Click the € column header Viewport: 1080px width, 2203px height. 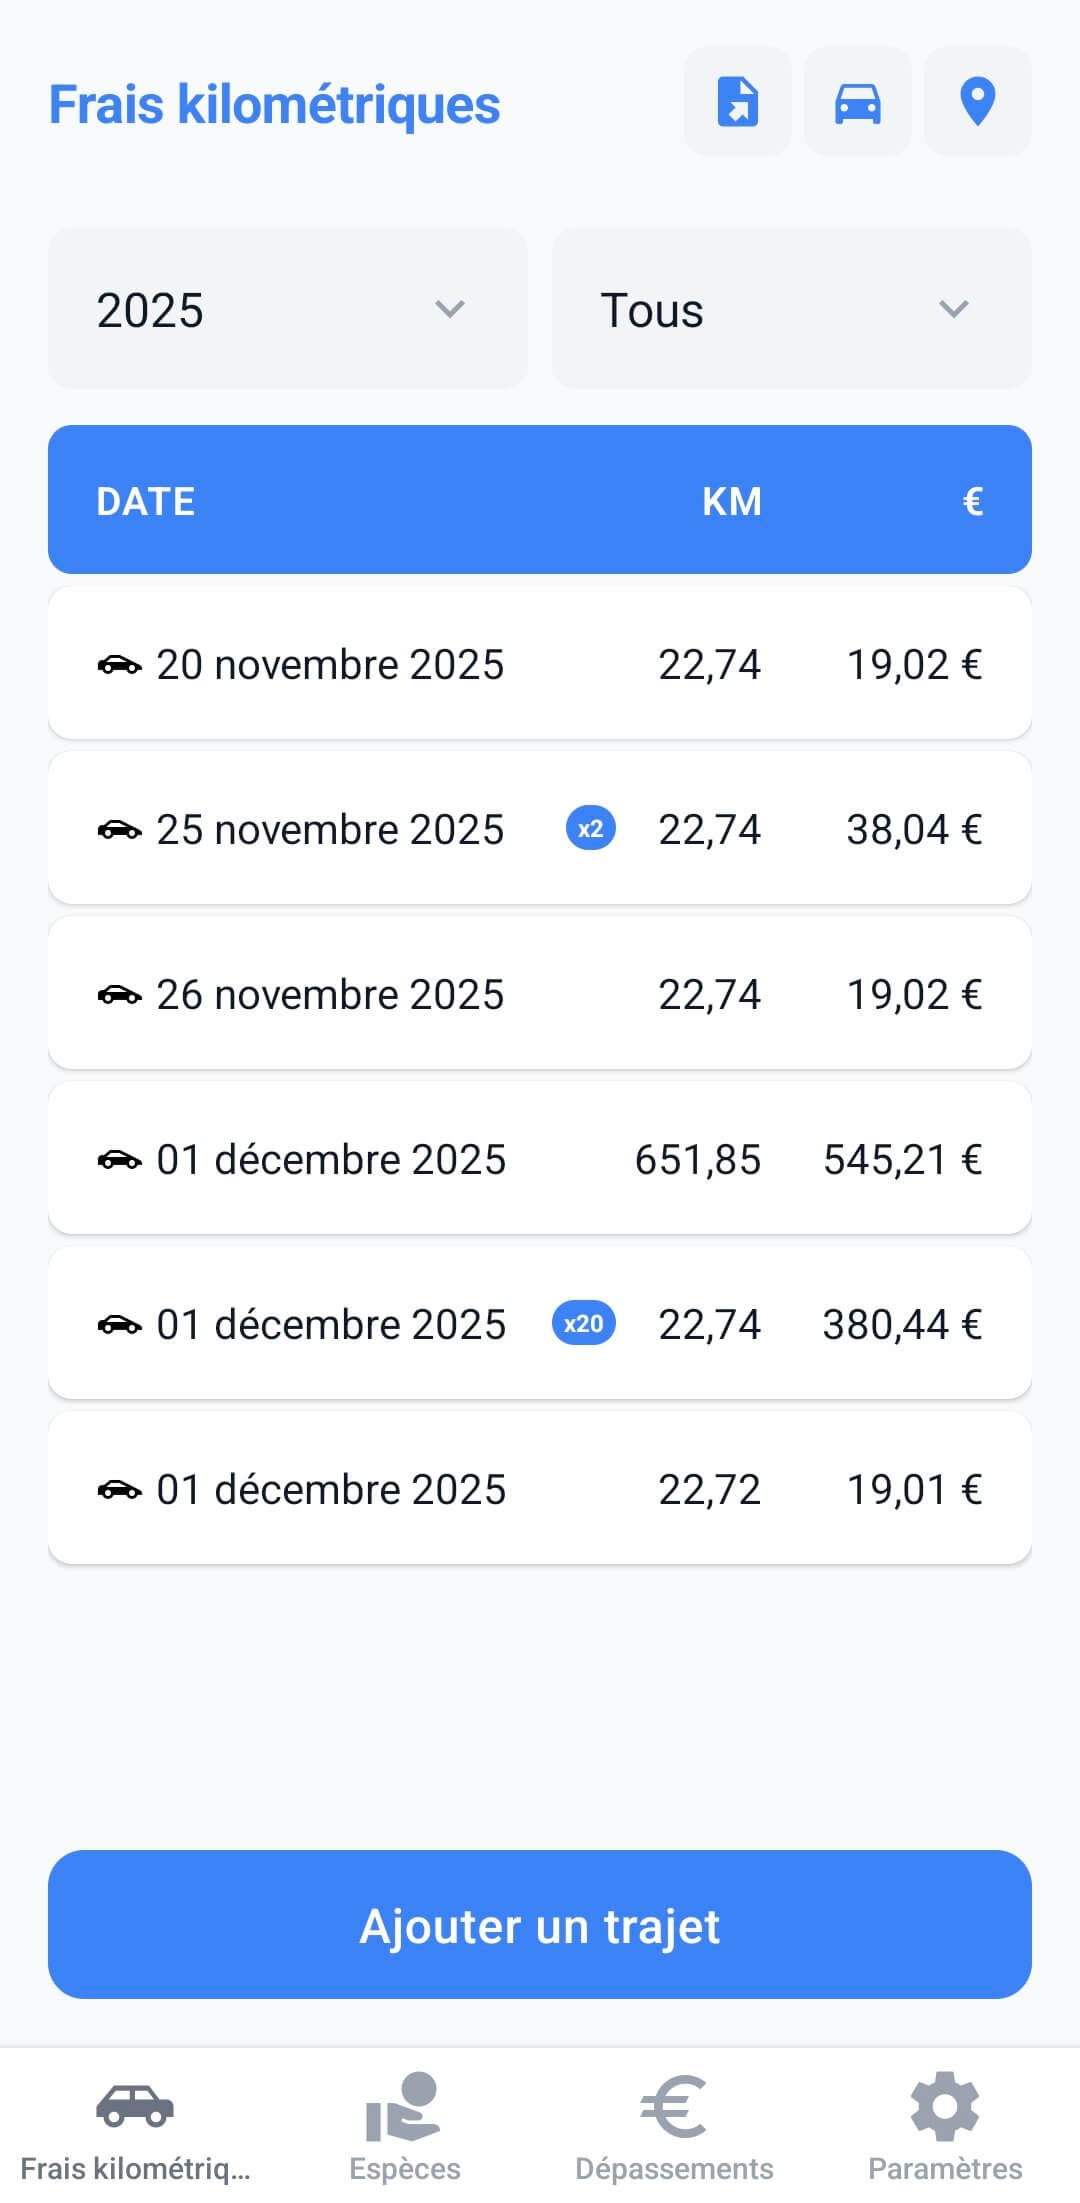[972, 501]
